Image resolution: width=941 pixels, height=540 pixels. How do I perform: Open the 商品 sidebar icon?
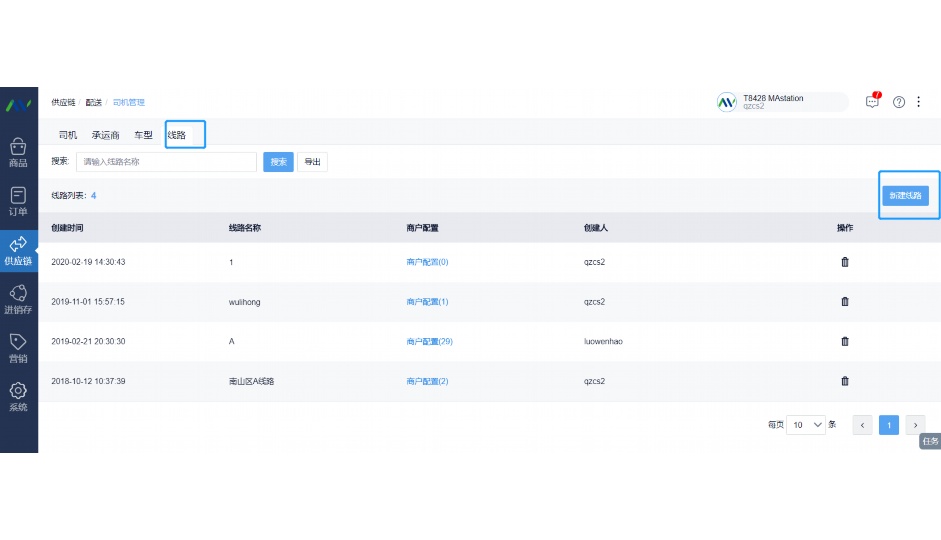click(x=18, y=152)
